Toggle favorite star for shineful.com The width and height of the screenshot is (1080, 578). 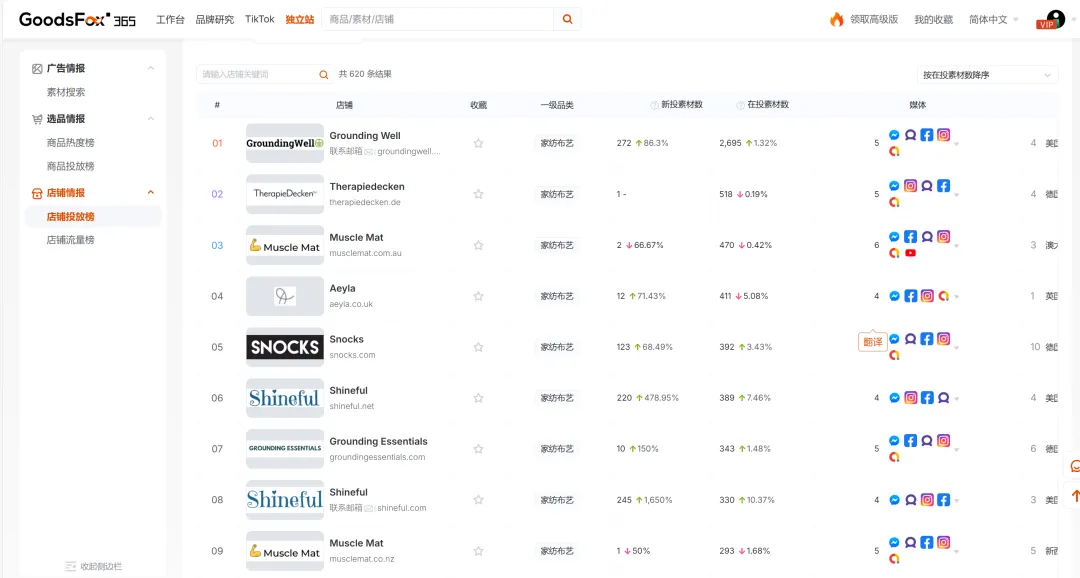[478, 500]
